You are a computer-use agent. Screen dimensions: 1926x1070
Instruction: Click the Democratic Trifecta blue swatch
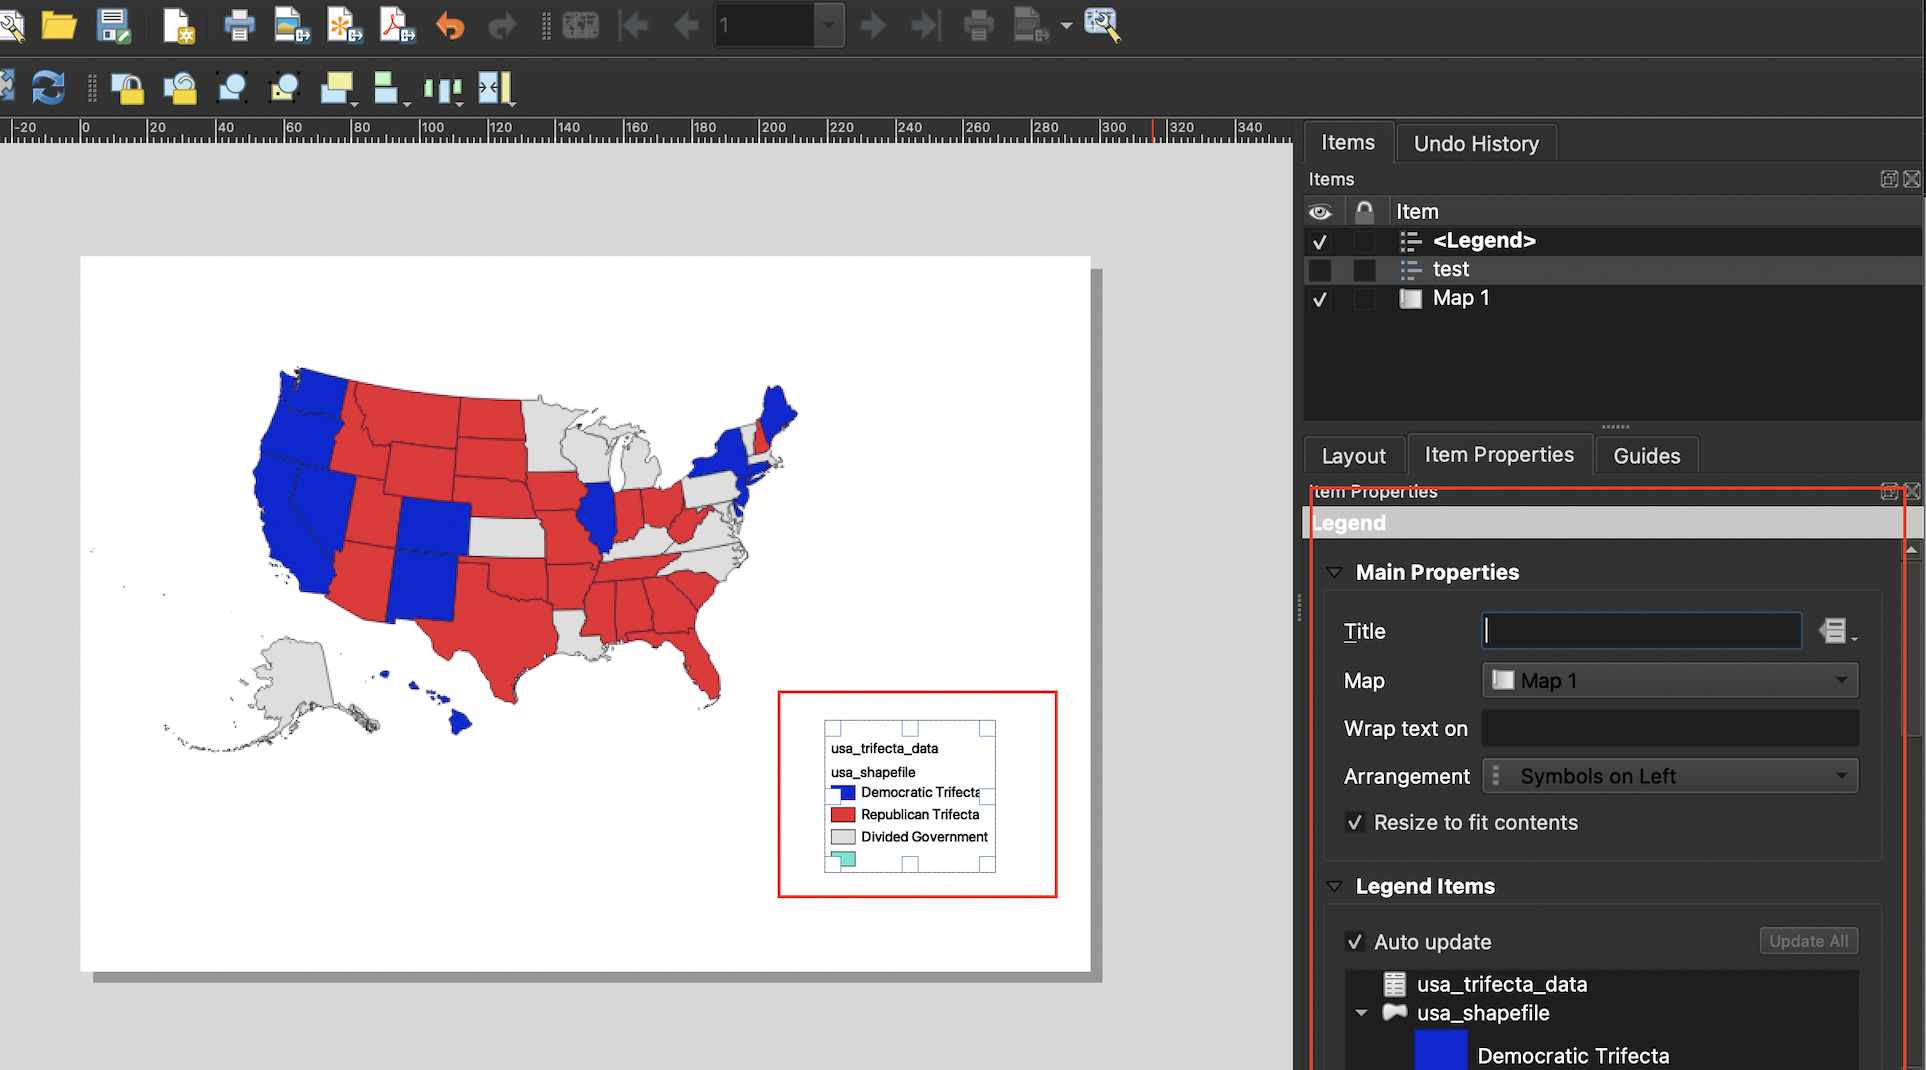pyautogui.click(x=1441, y=1052)
